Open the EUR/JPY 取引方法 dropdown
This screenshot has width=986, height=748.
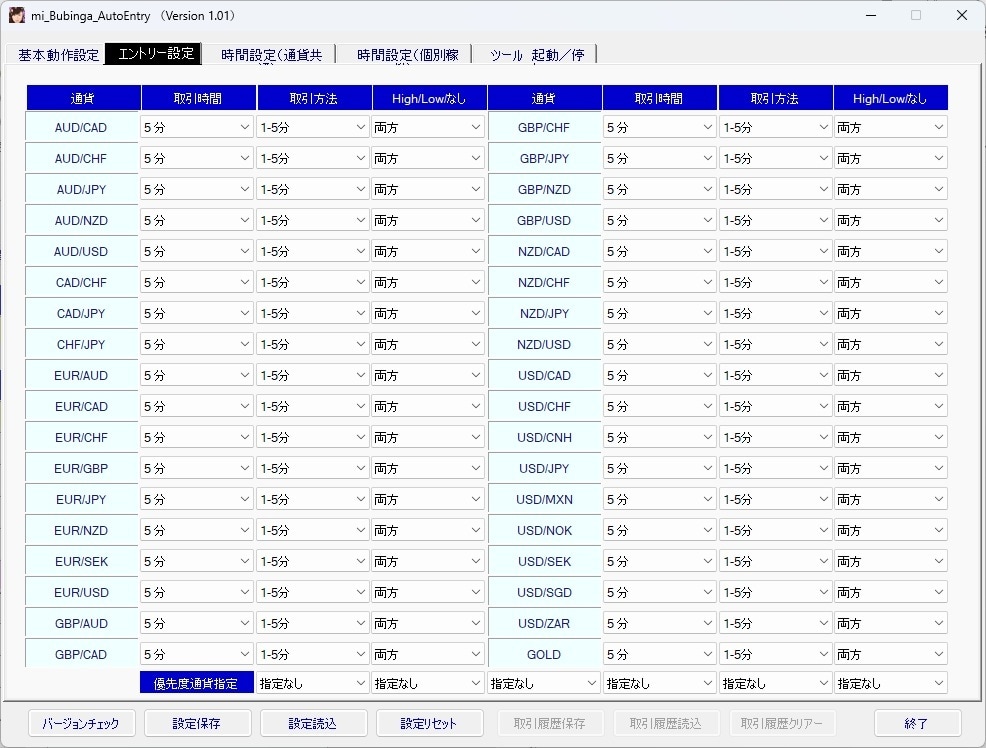point(313,499)
